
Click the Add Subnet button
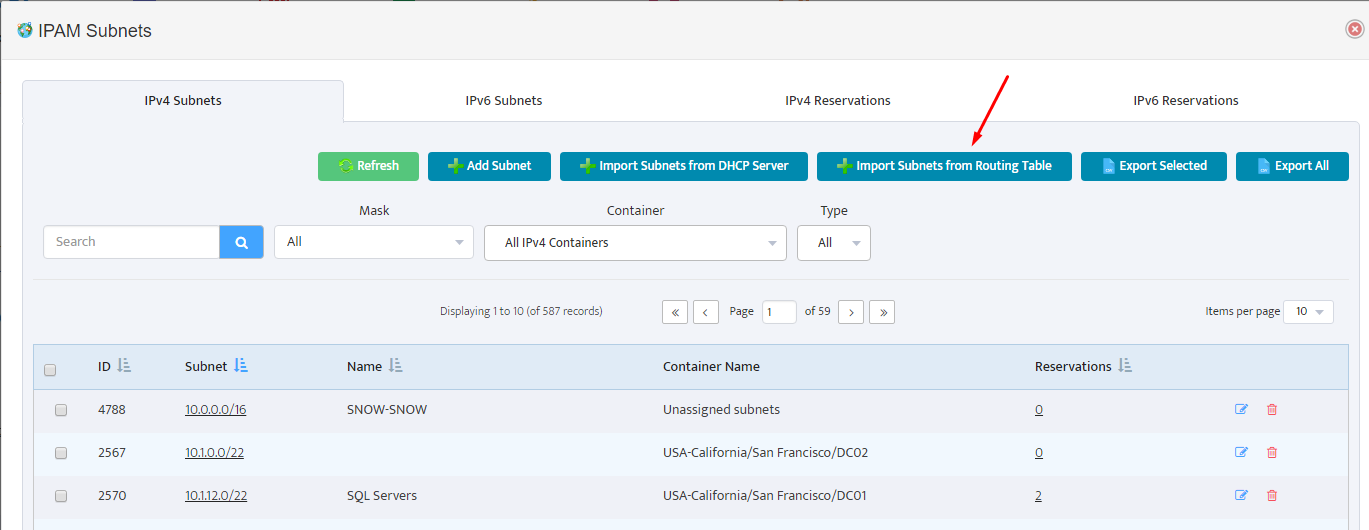(x=489, y=166)
